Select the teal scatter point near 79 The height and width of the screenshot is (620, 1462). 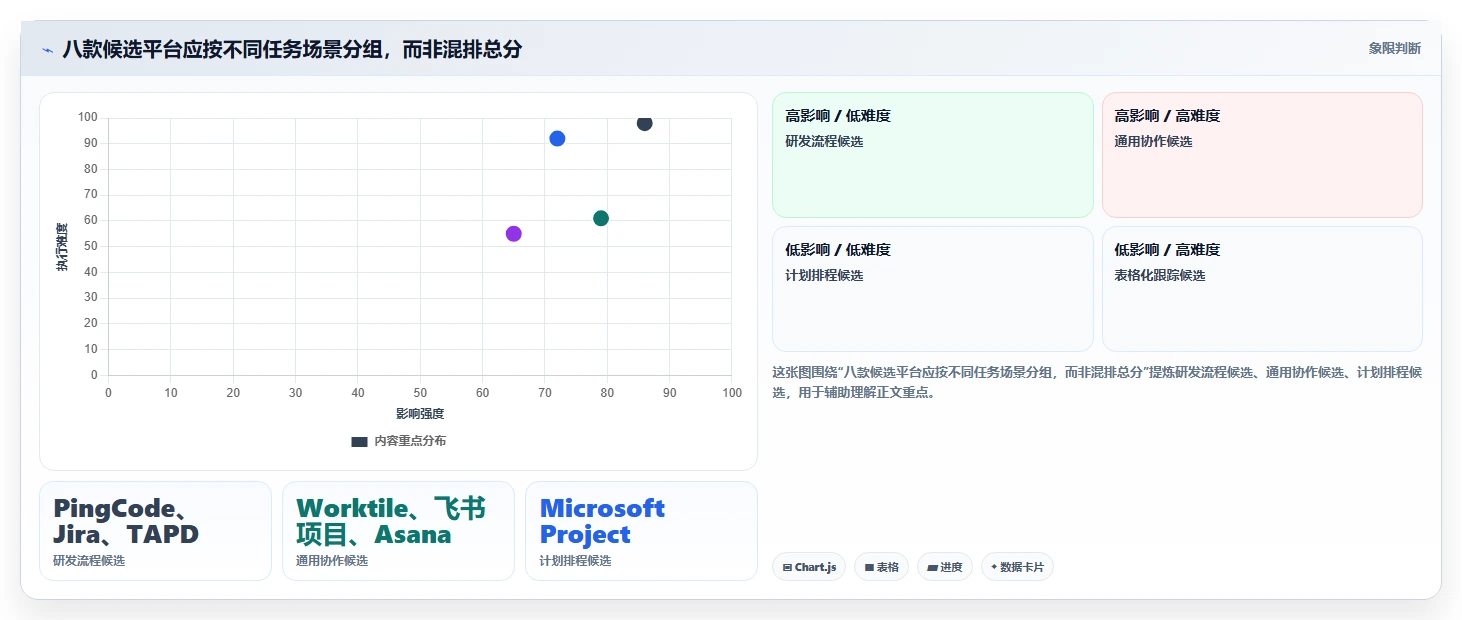tap(601, 218)
